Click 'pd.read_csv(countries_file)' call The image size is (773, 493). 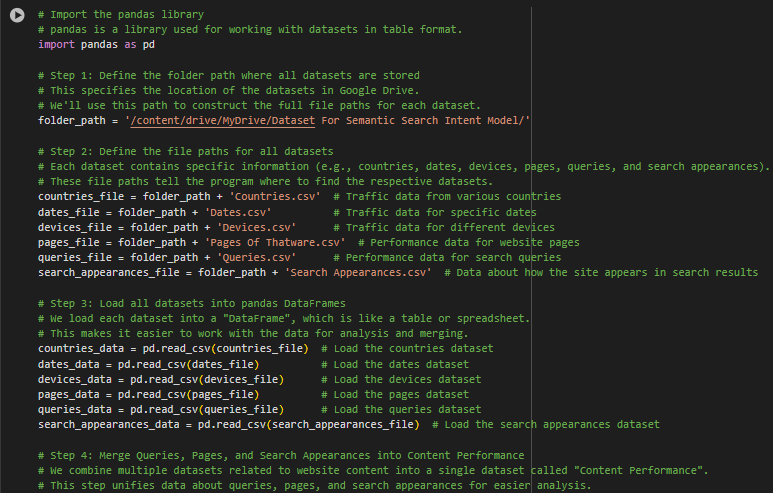(225, 349)
